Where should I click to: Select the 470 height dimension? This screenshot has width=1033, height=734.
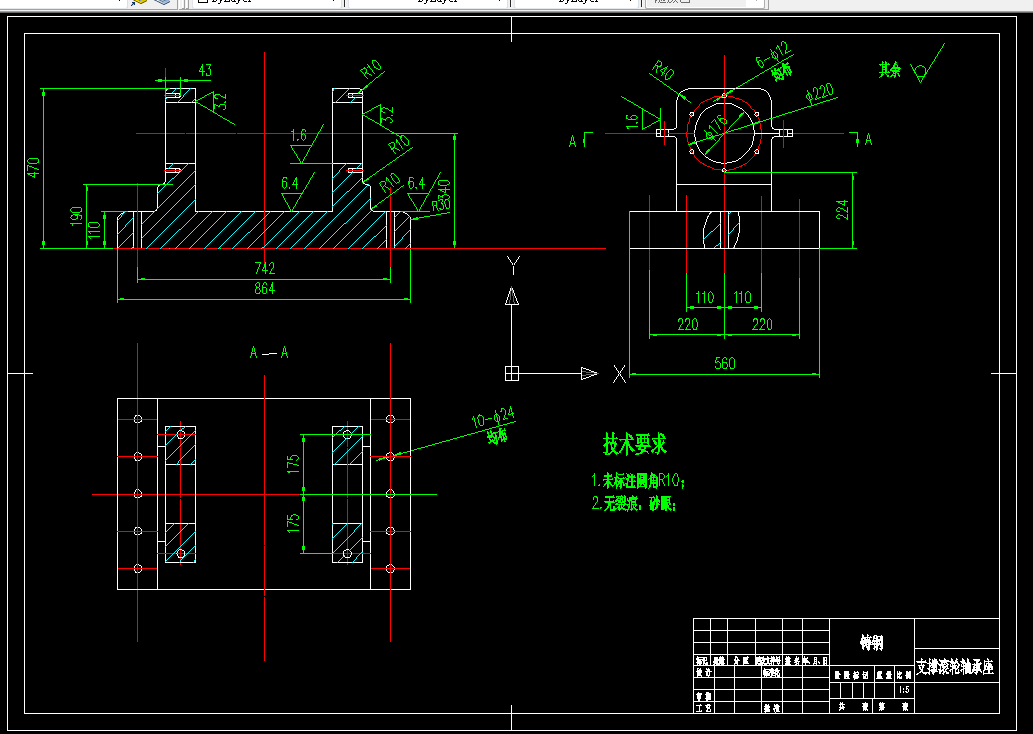tap(33, 167)
